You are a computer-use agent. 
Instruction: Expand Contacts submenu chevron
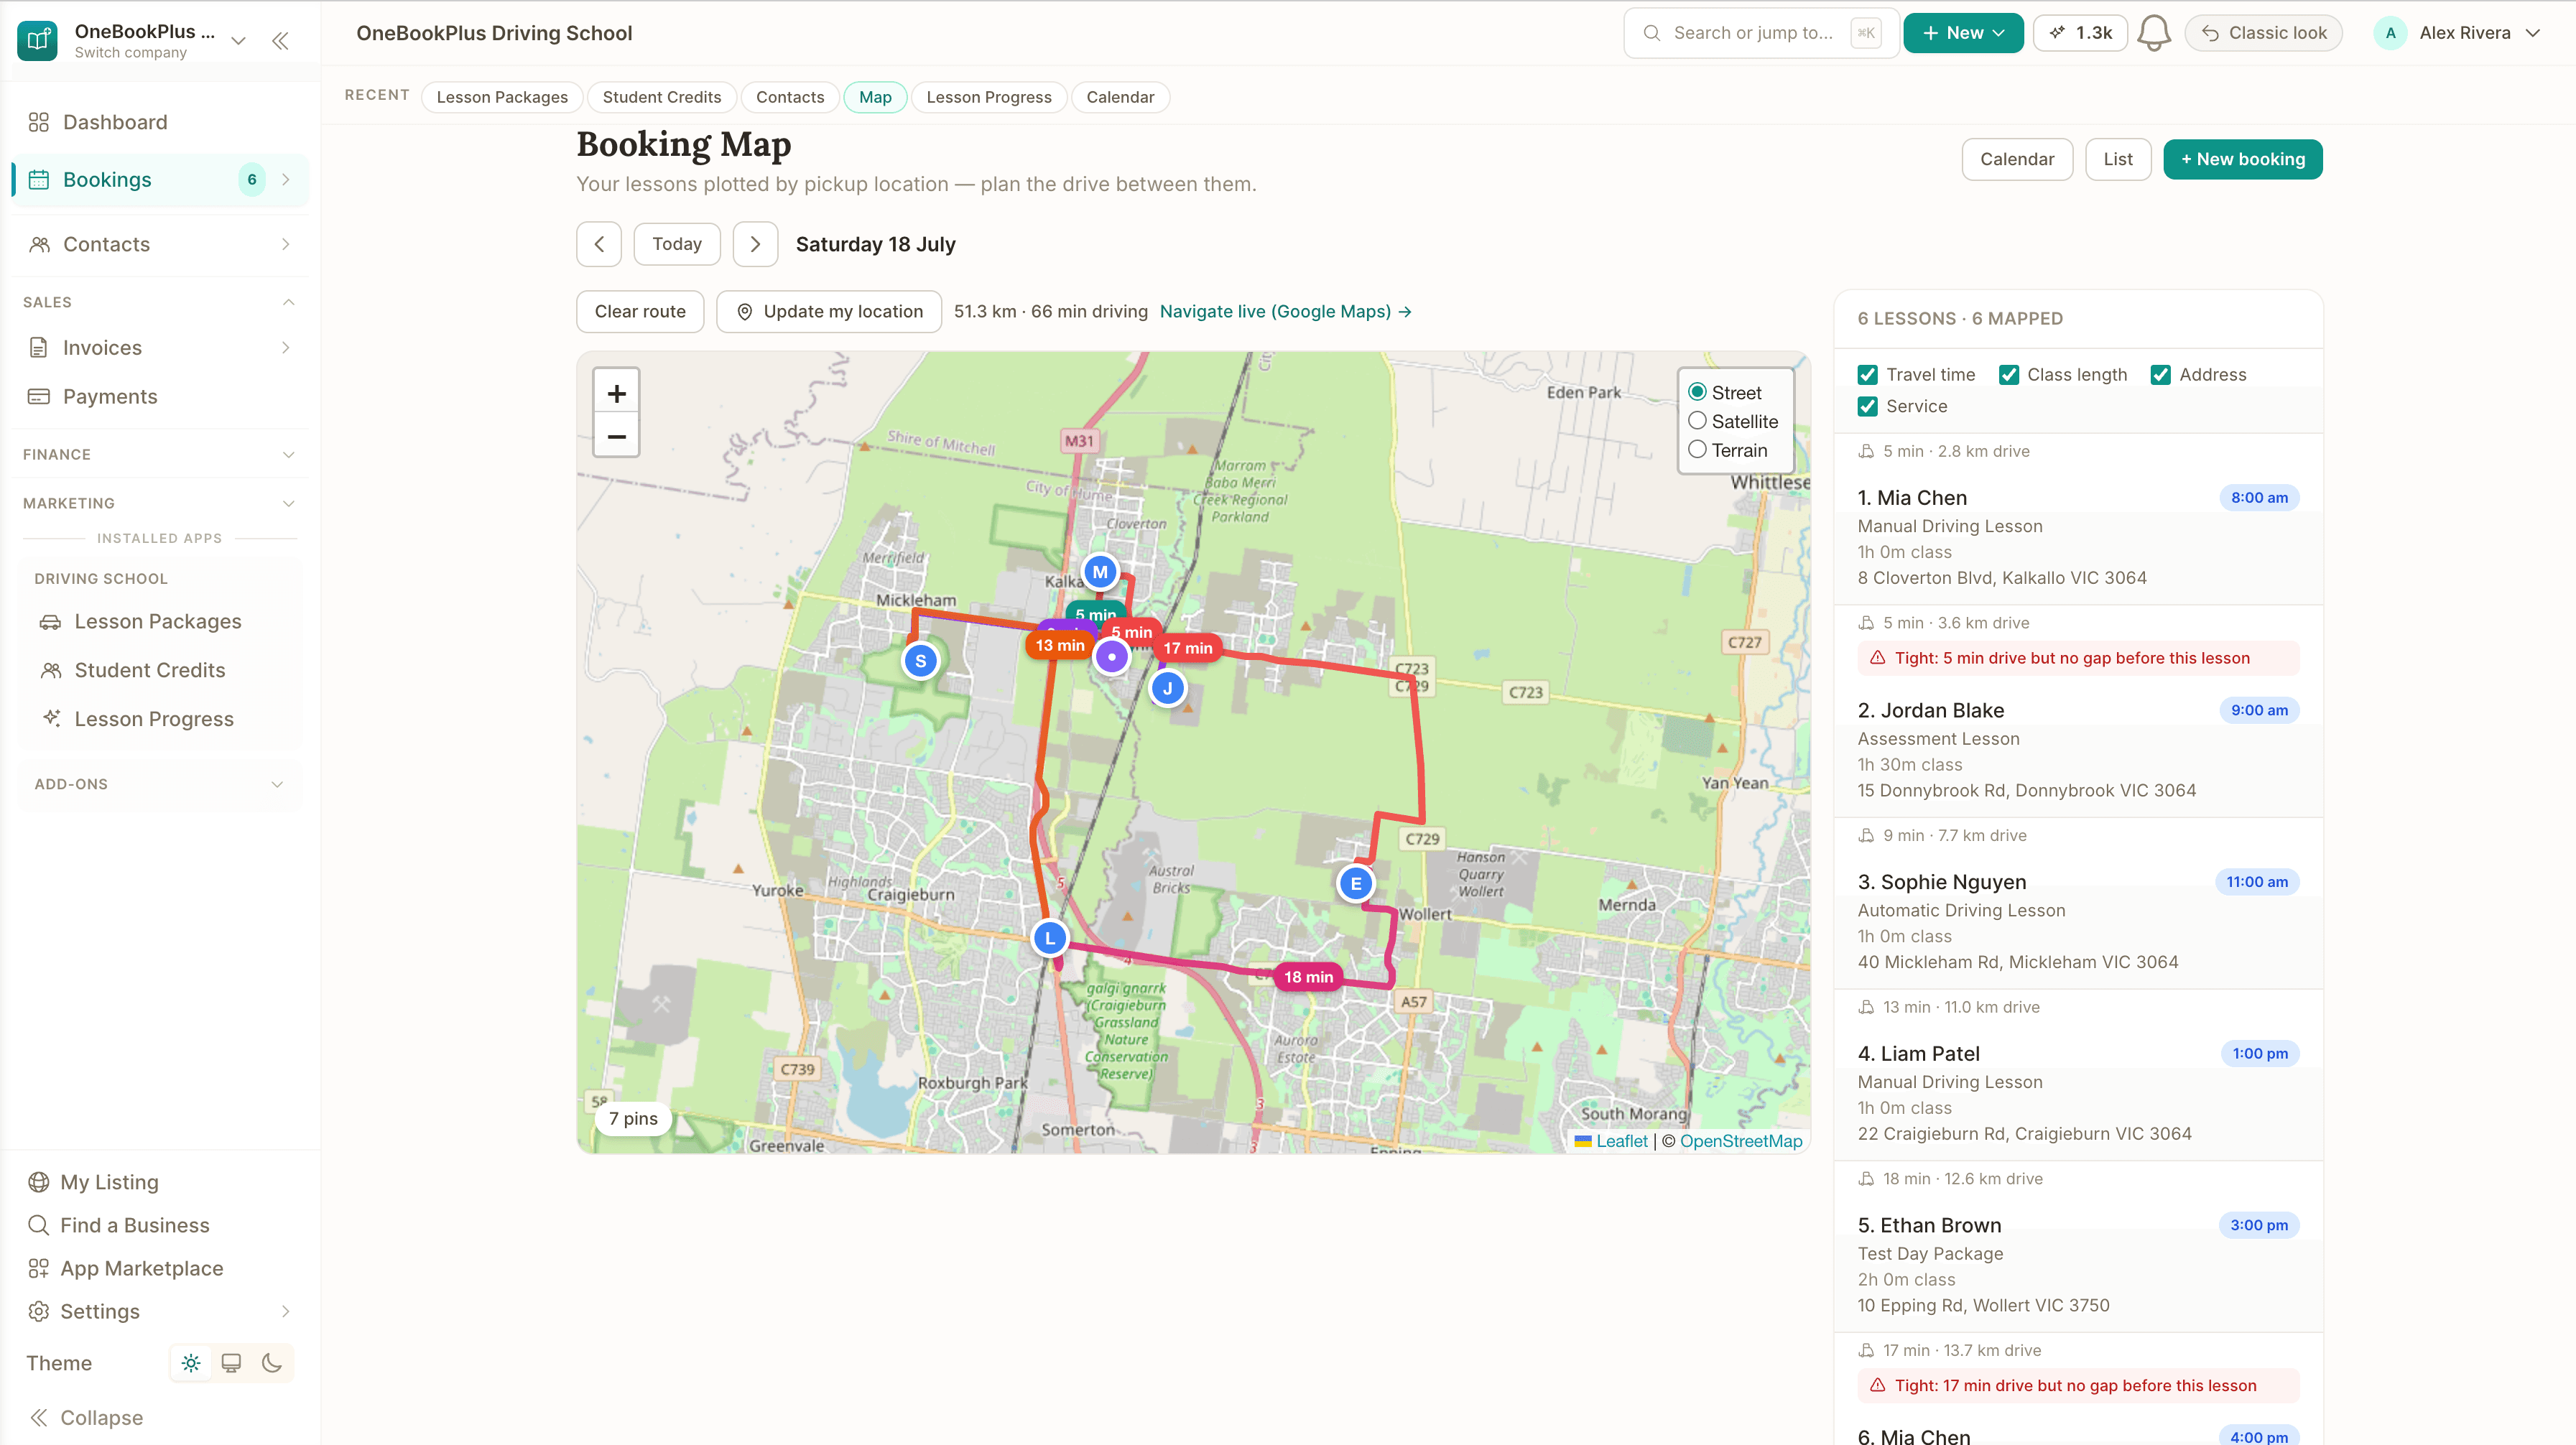coord(286,245)
